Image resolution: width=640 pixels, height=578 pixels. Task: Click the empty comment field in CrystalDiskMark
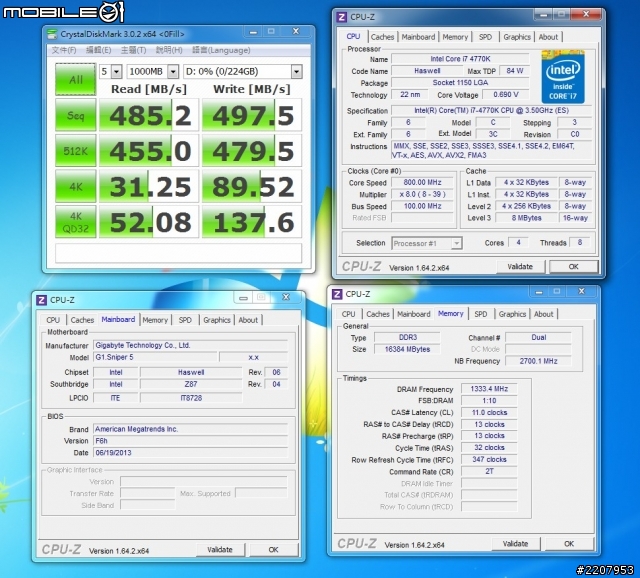(179, 253)
